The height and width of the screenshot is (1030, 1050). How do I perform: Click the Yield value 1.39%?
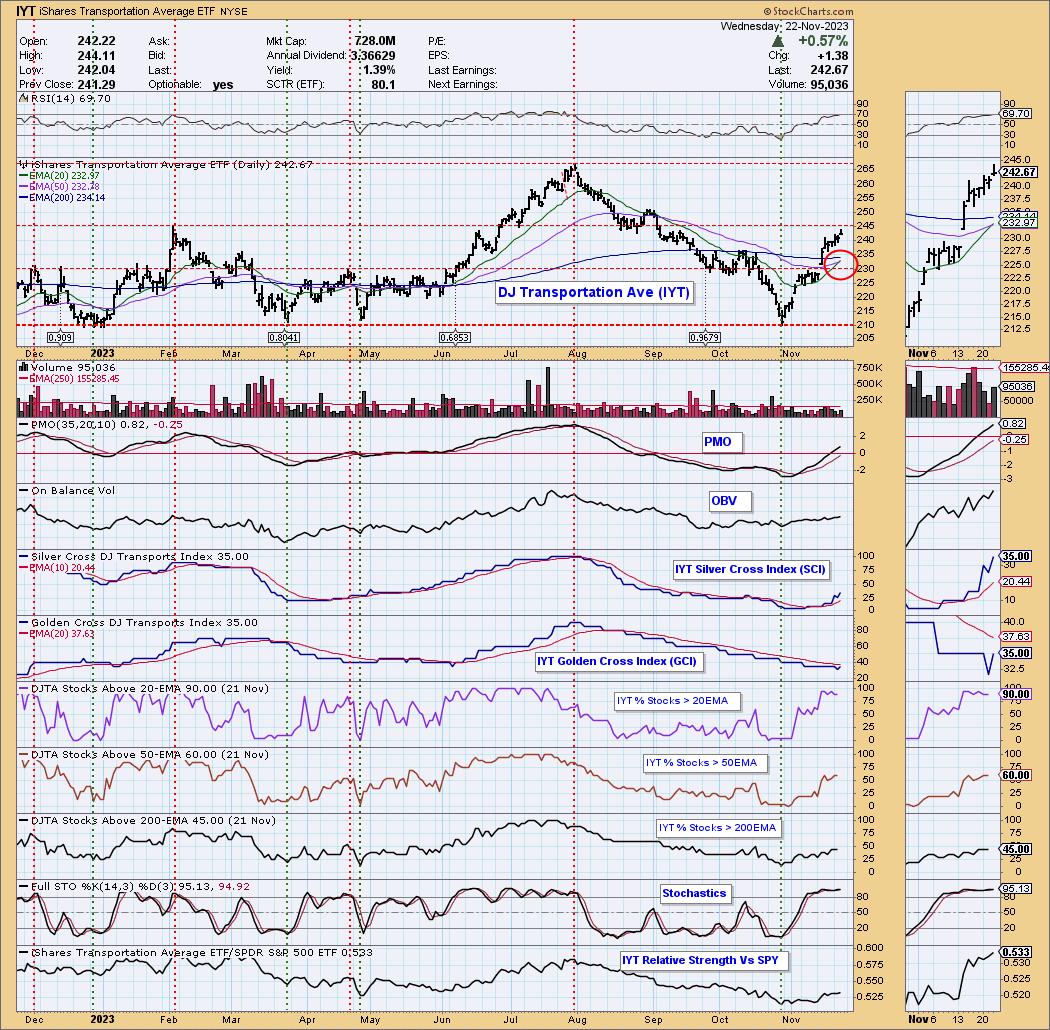click(379, 70)
